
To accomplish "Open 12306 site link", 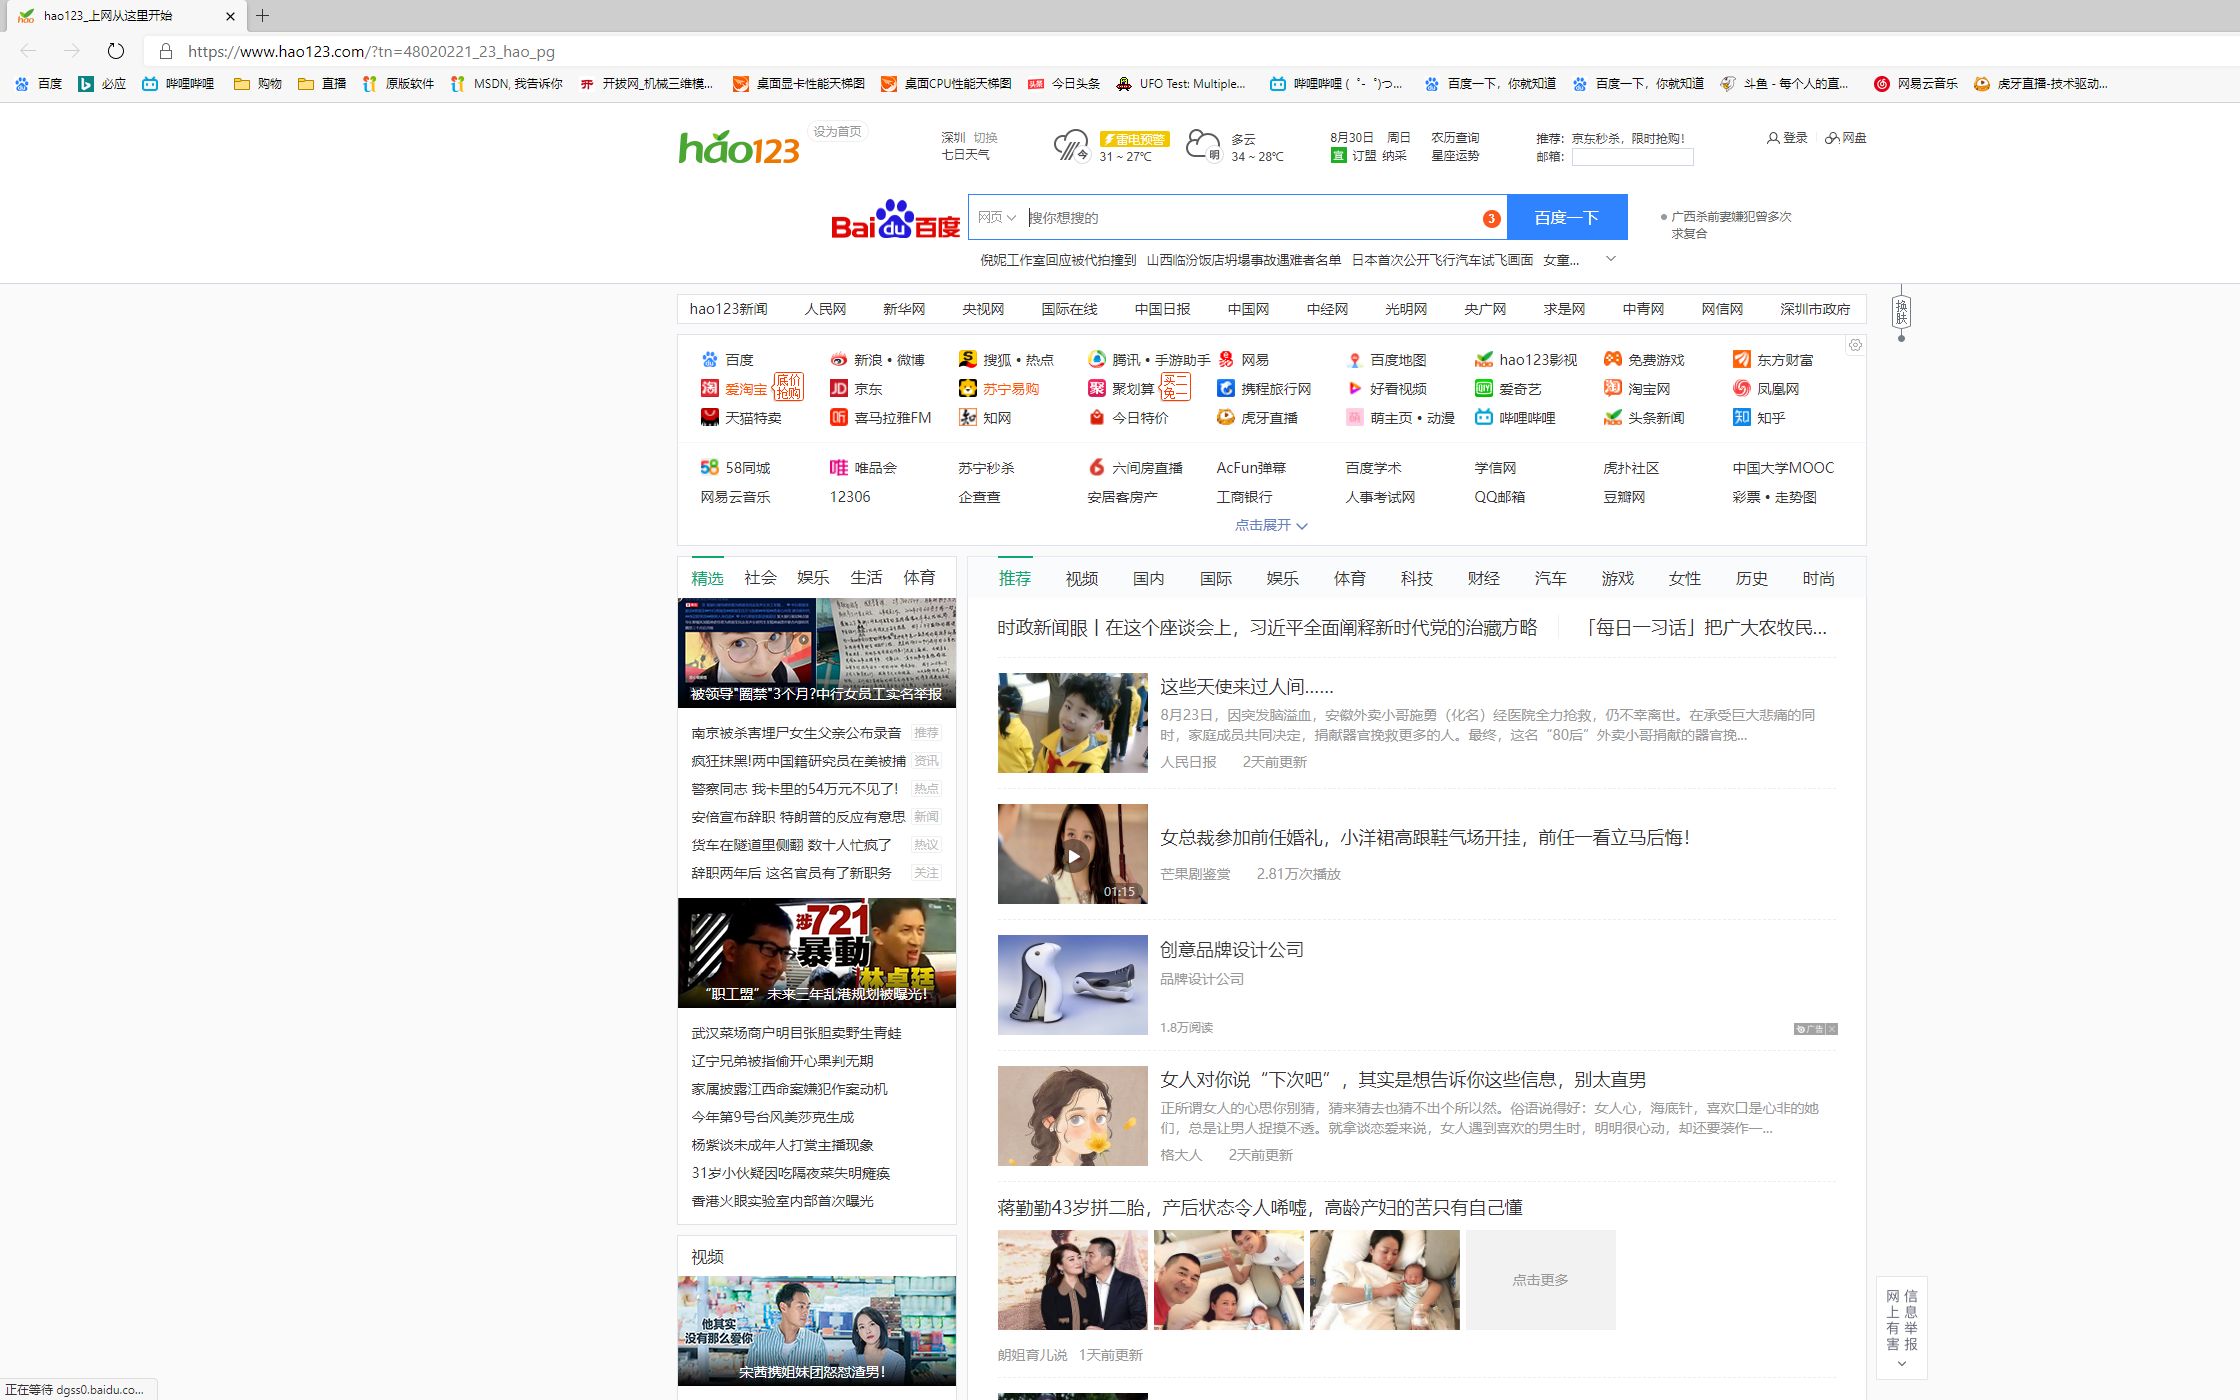I will point(850,497).
